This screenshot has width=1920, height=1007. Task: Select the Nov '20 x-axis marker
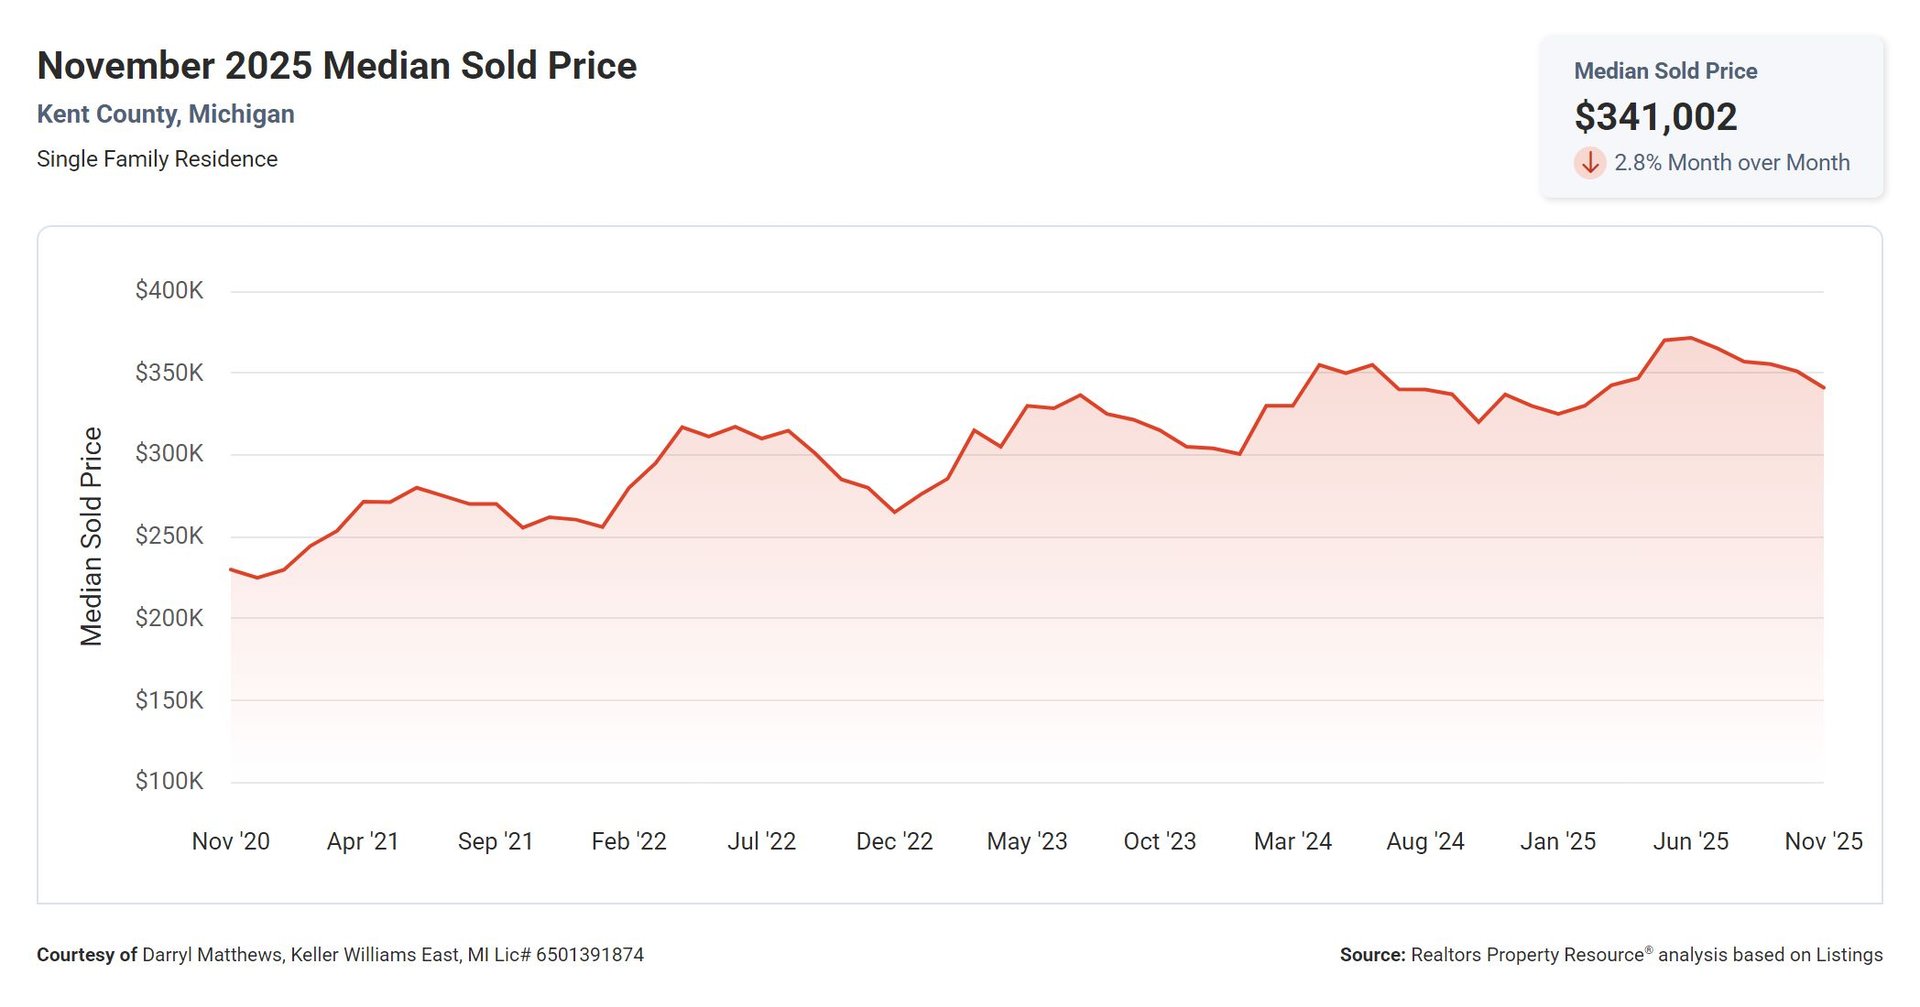click(231, 841)
